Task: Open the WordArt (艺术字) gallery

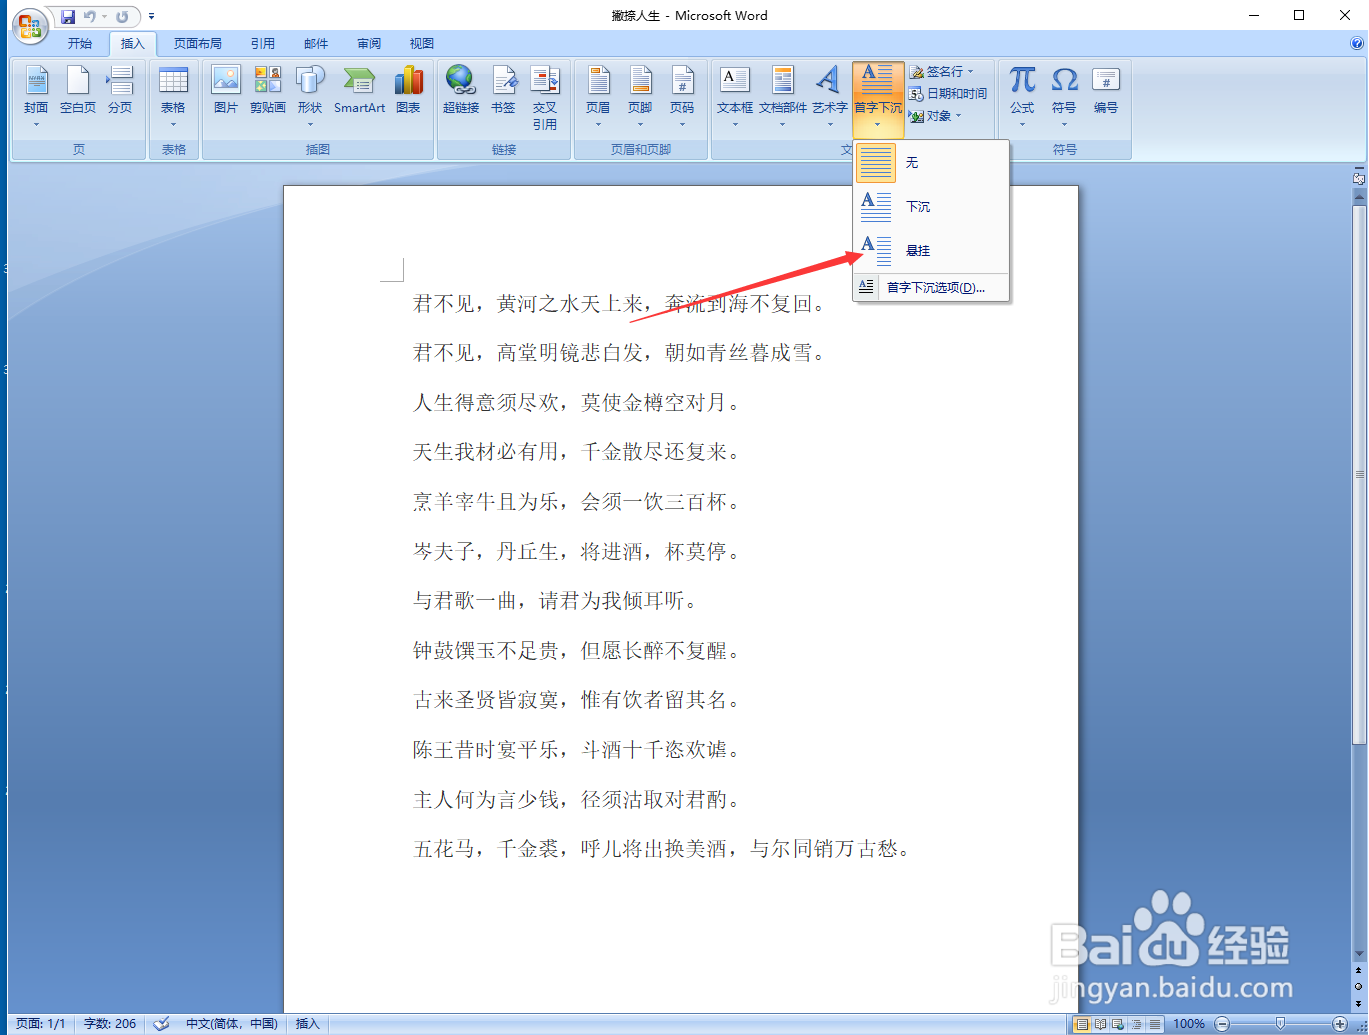Action: click(827, 93)
